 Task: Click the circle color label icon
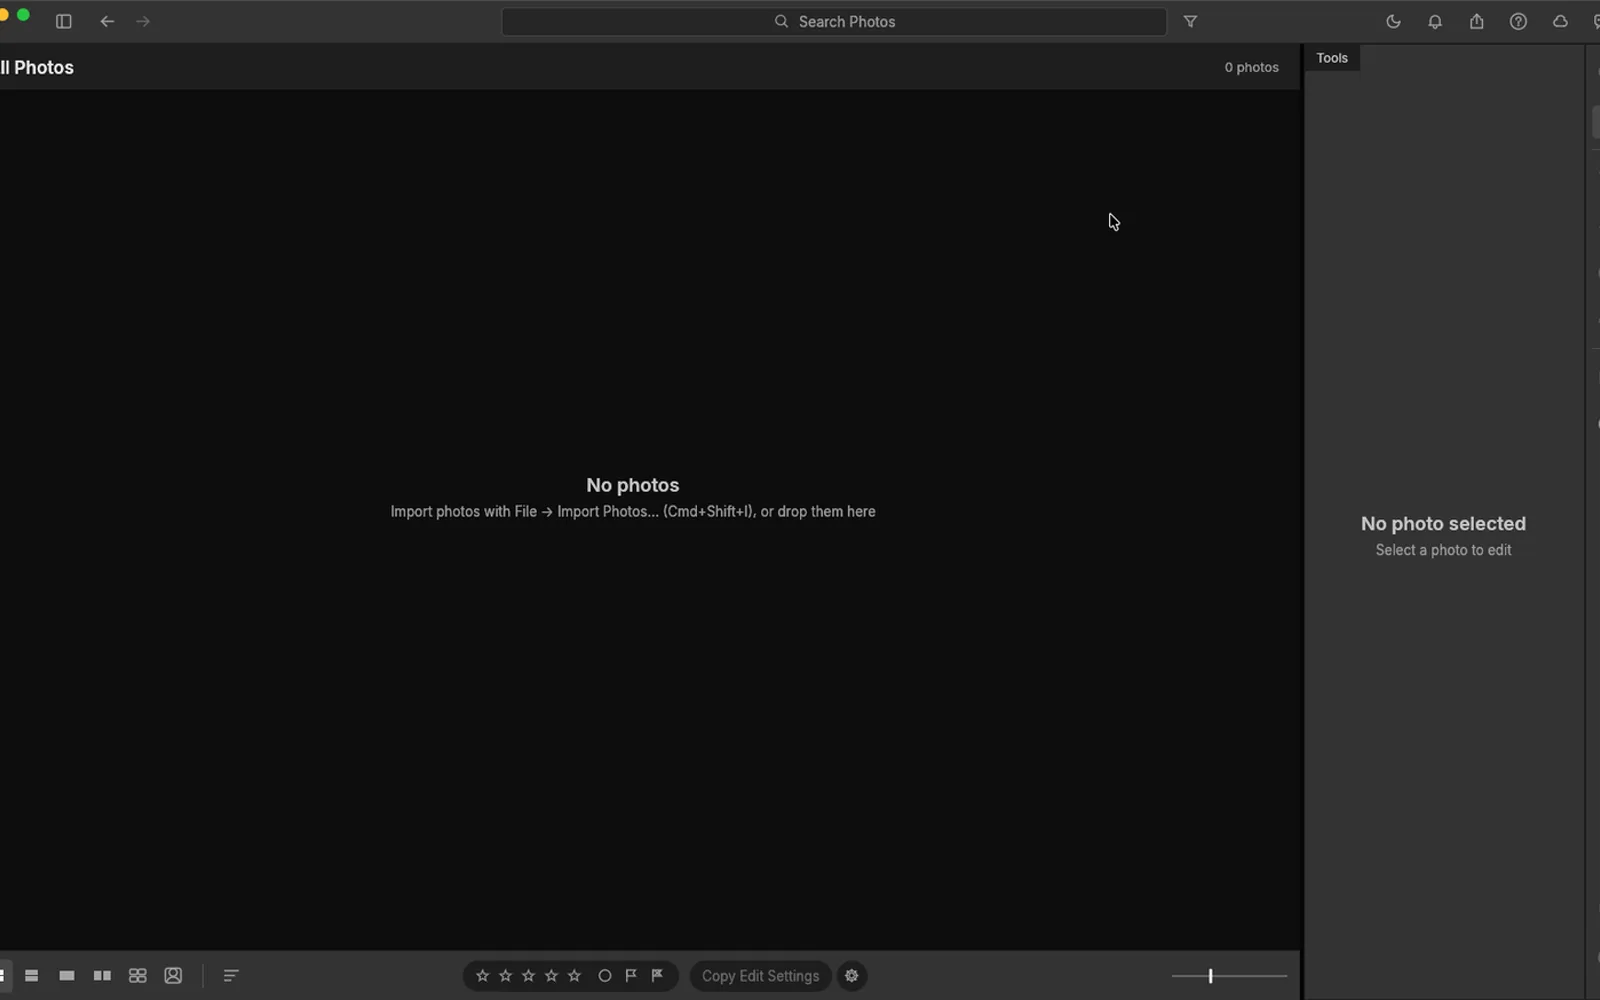[605, 976]
